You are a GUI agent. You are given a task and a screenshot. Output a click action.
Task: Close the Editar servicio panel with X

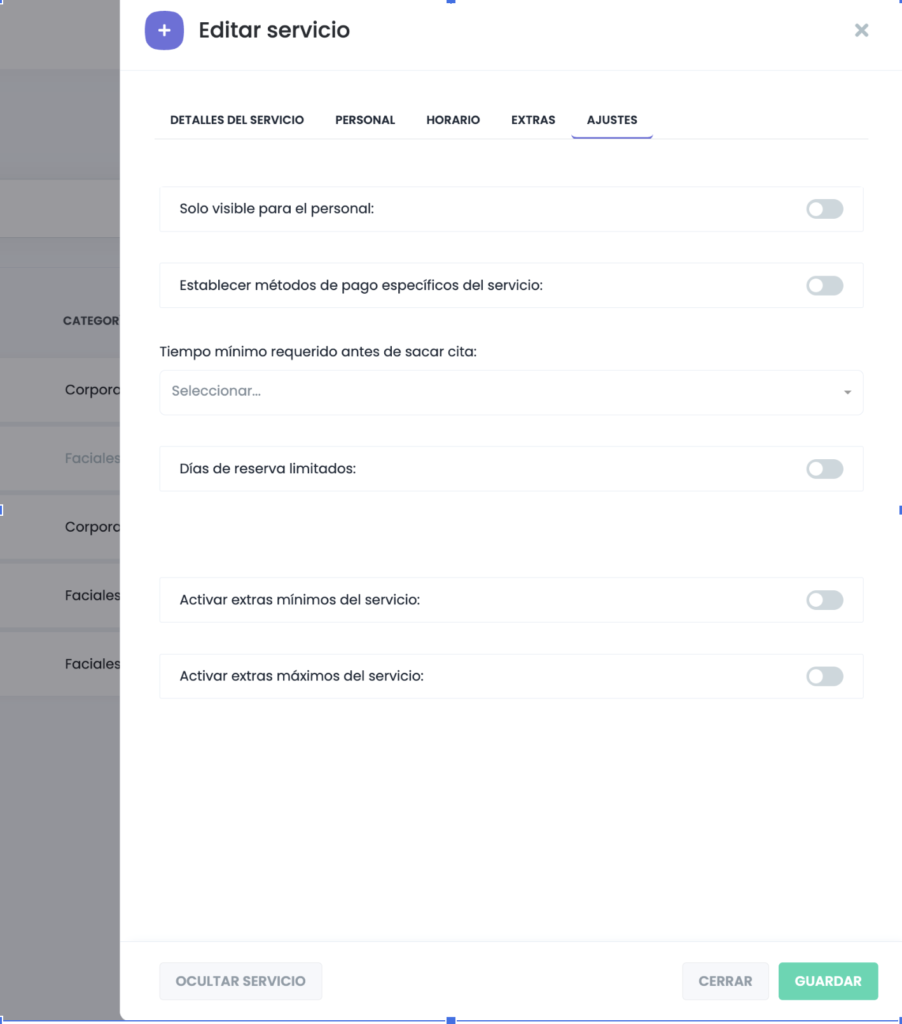[861, 30]
